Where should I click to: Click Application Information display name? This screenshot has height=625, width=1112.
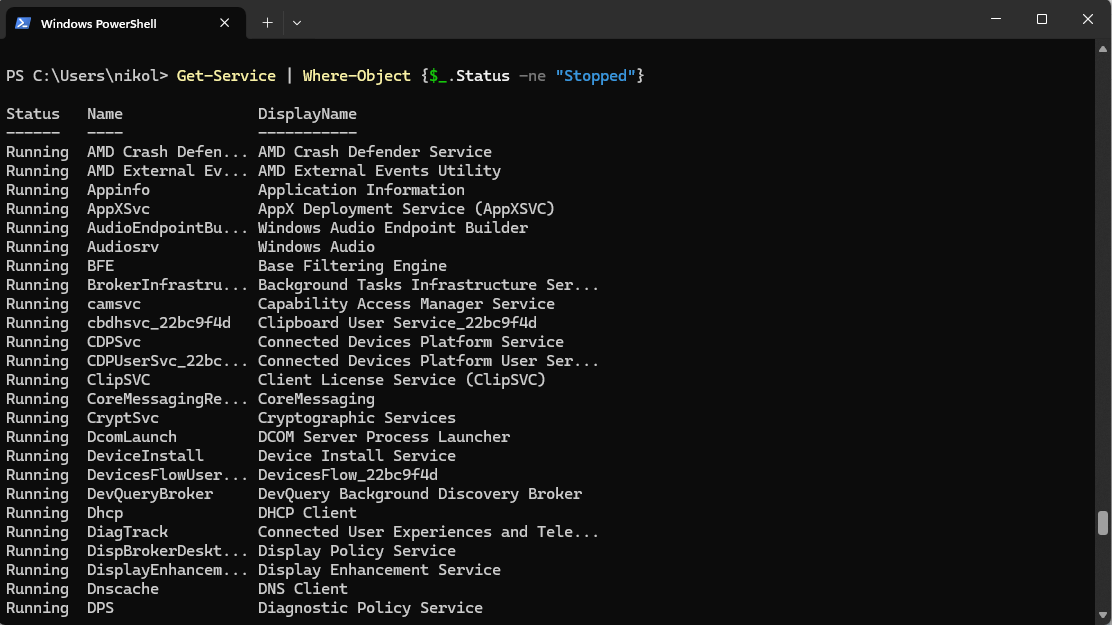click(x=361, y=190)
